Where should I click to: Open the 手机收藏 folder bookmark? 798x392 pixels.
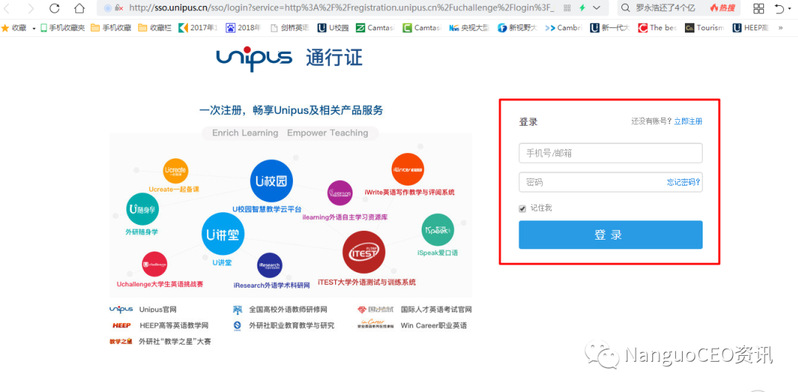click(x=110, y=28)
